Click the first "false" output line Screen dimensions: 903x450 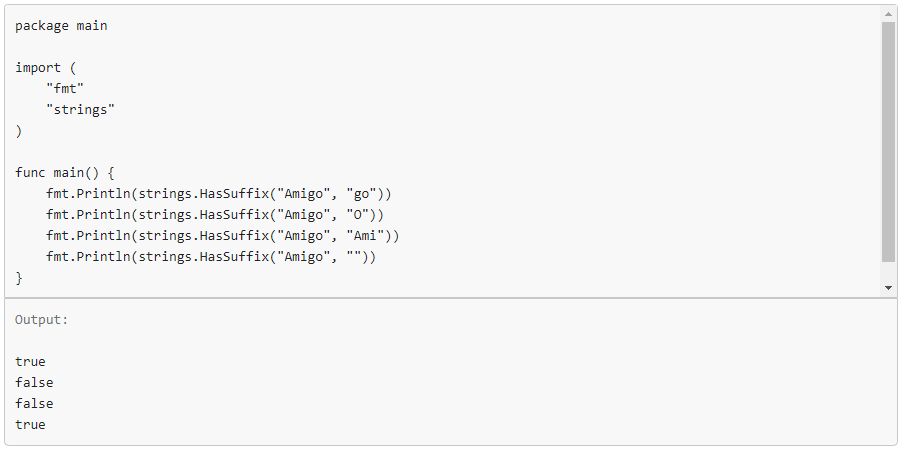coord(35,383)
